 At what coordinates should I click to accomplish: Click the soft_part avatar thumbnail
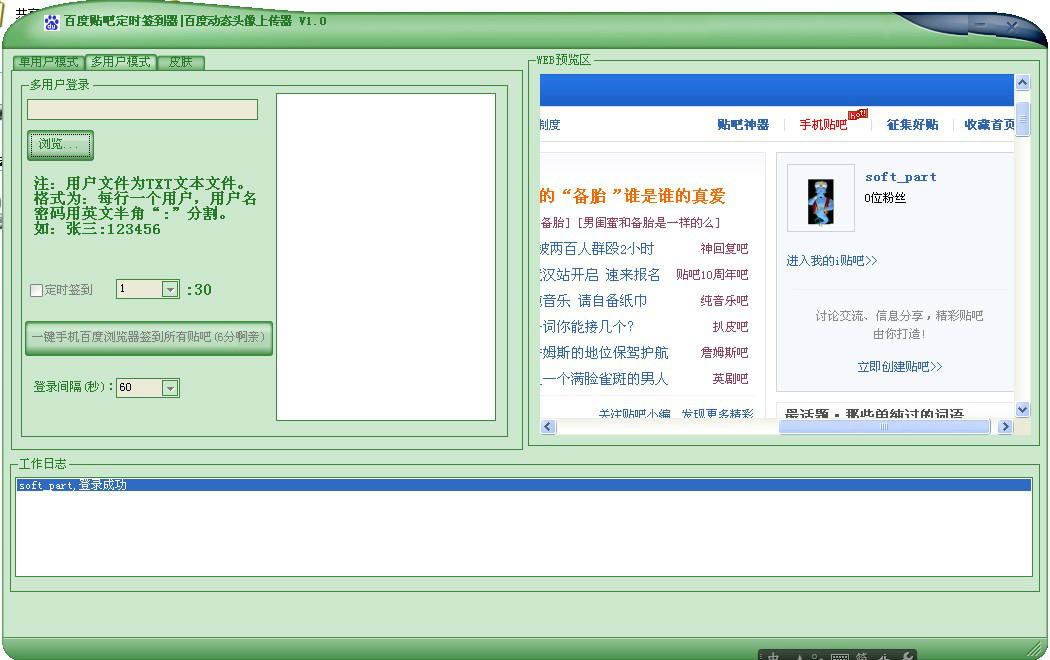(821, 198)
